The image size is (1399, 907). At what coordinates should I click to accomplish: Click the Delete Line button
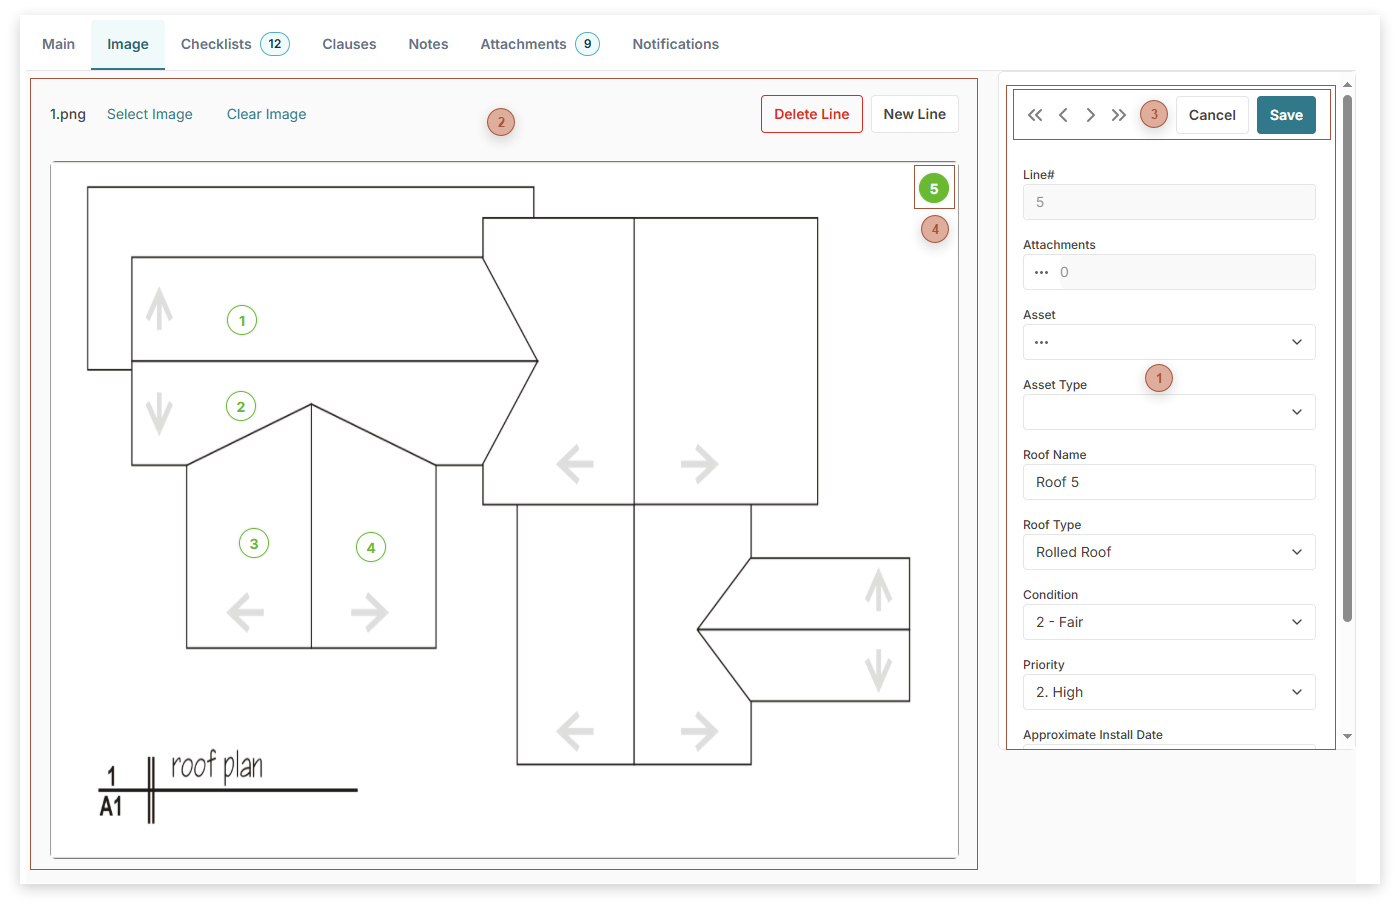(x=811, y=114)
